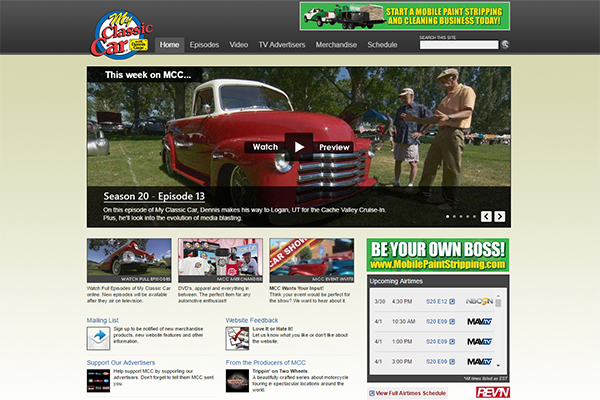This screenshot has width=600, height=400.
Task: Click the NBCSN network logo
Action: pos(479,301)
